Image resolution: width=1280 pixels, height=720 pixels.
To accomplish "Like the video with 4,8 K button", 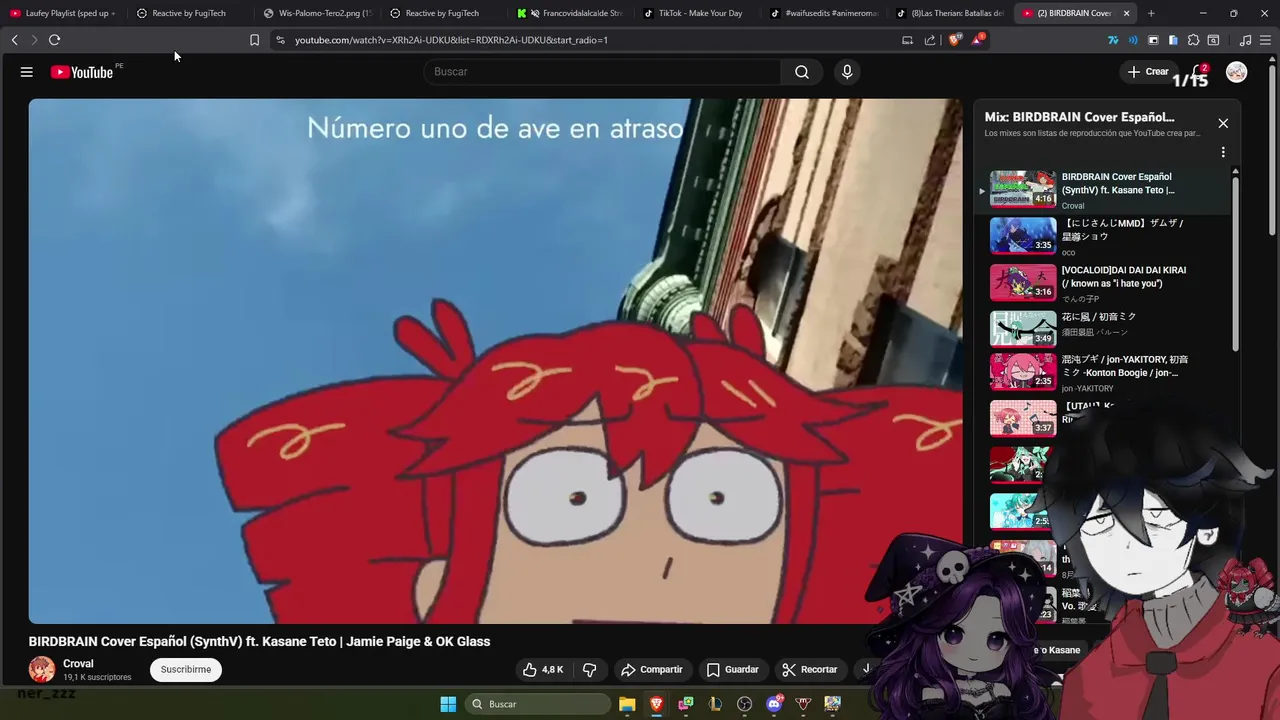I will 543,670.
